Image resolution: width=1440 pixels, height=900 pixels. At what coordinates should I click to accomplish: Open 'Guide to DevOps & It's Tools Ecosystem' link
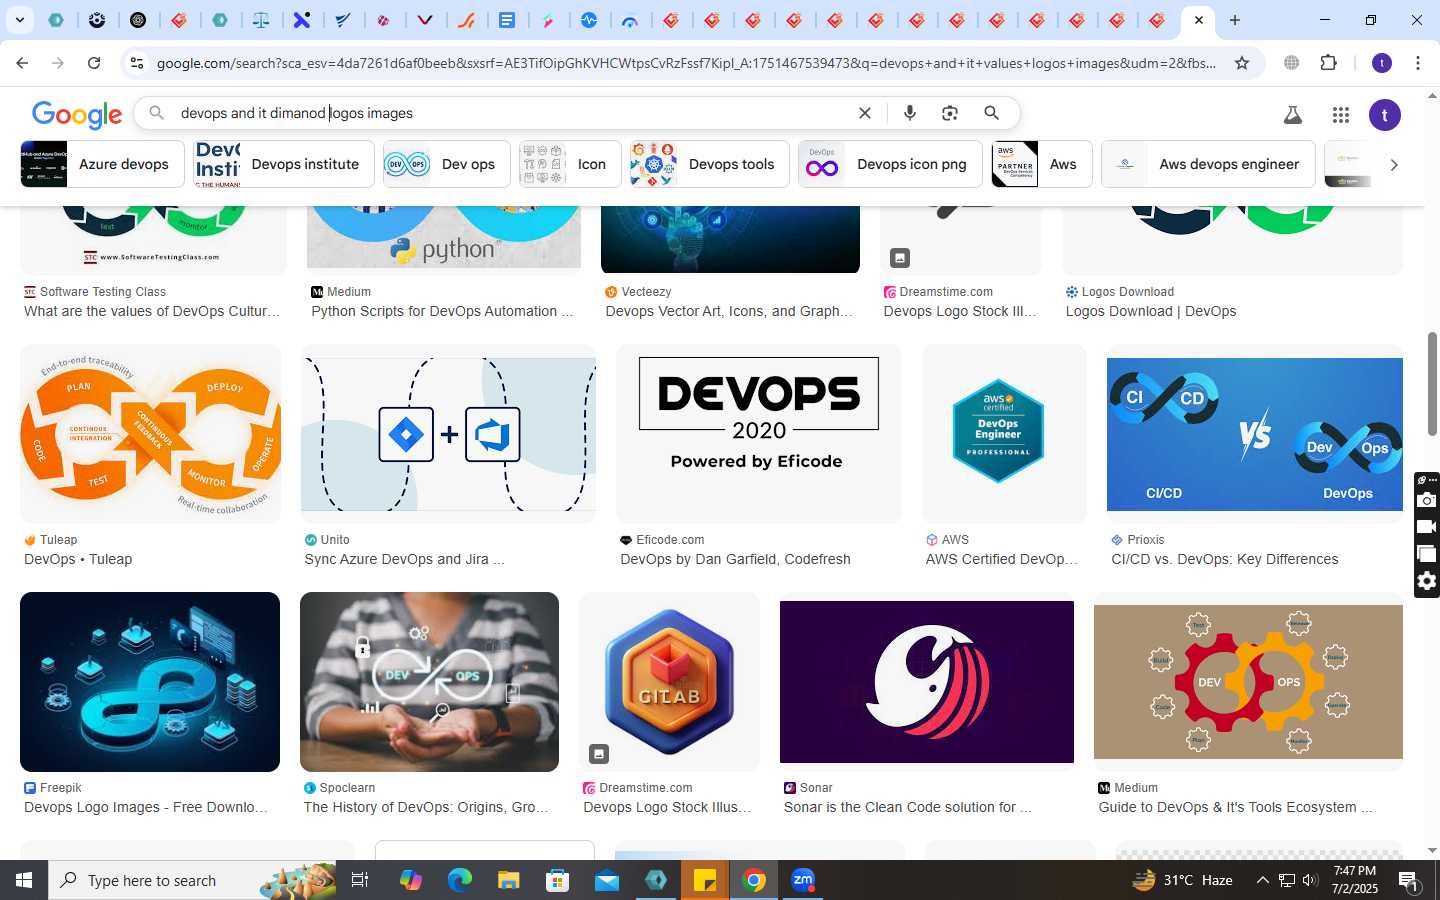coord(1235,807)
